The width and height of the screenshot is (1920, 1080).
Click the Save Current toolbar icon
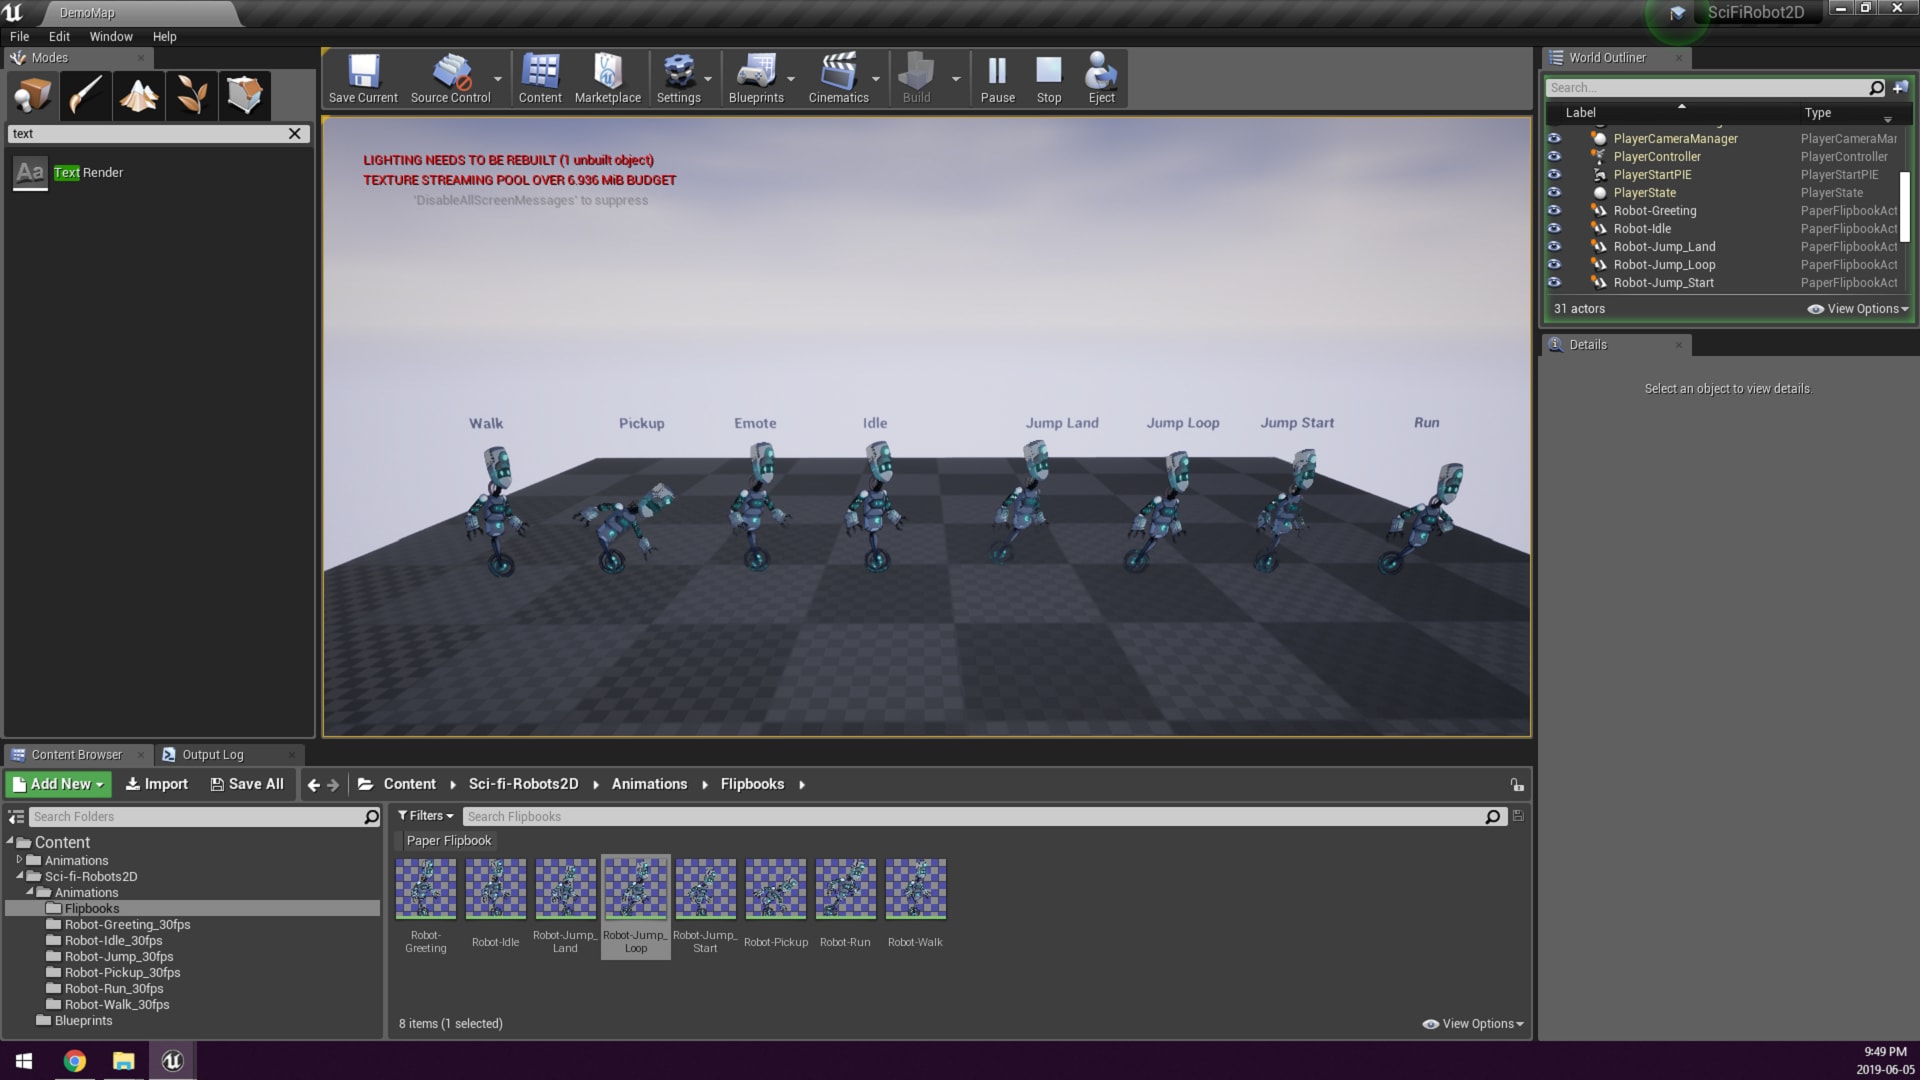coord(363,79)
